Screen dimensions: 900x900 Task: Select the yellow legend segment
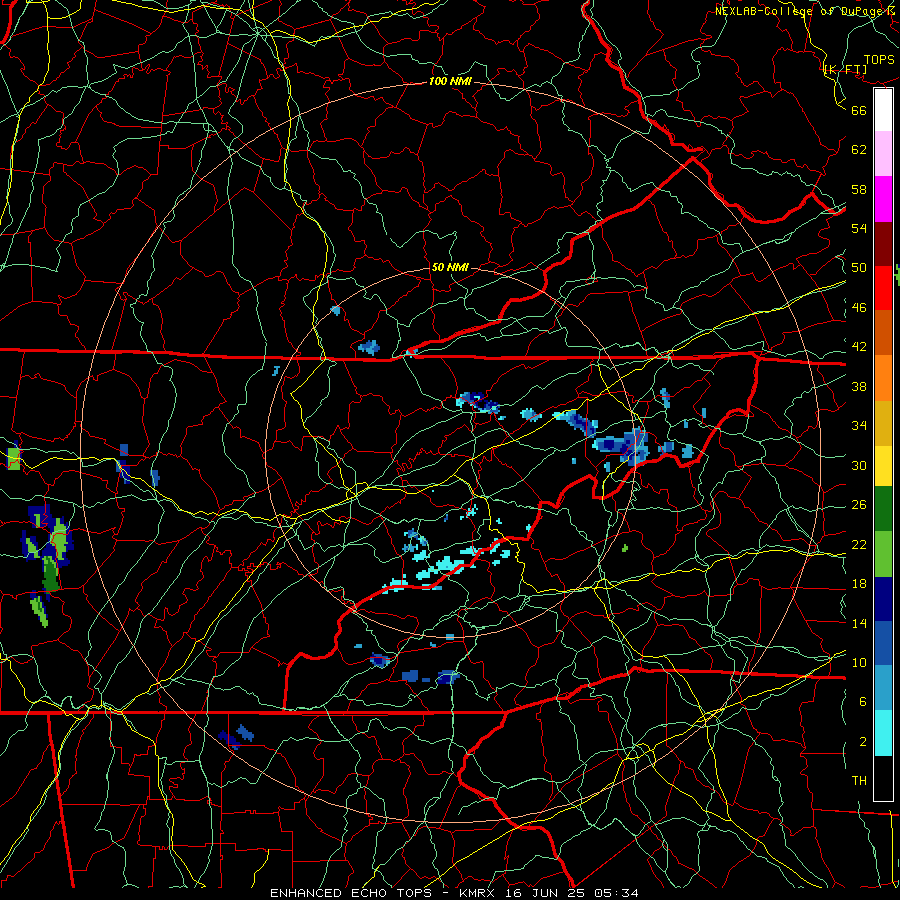[883, 465]
